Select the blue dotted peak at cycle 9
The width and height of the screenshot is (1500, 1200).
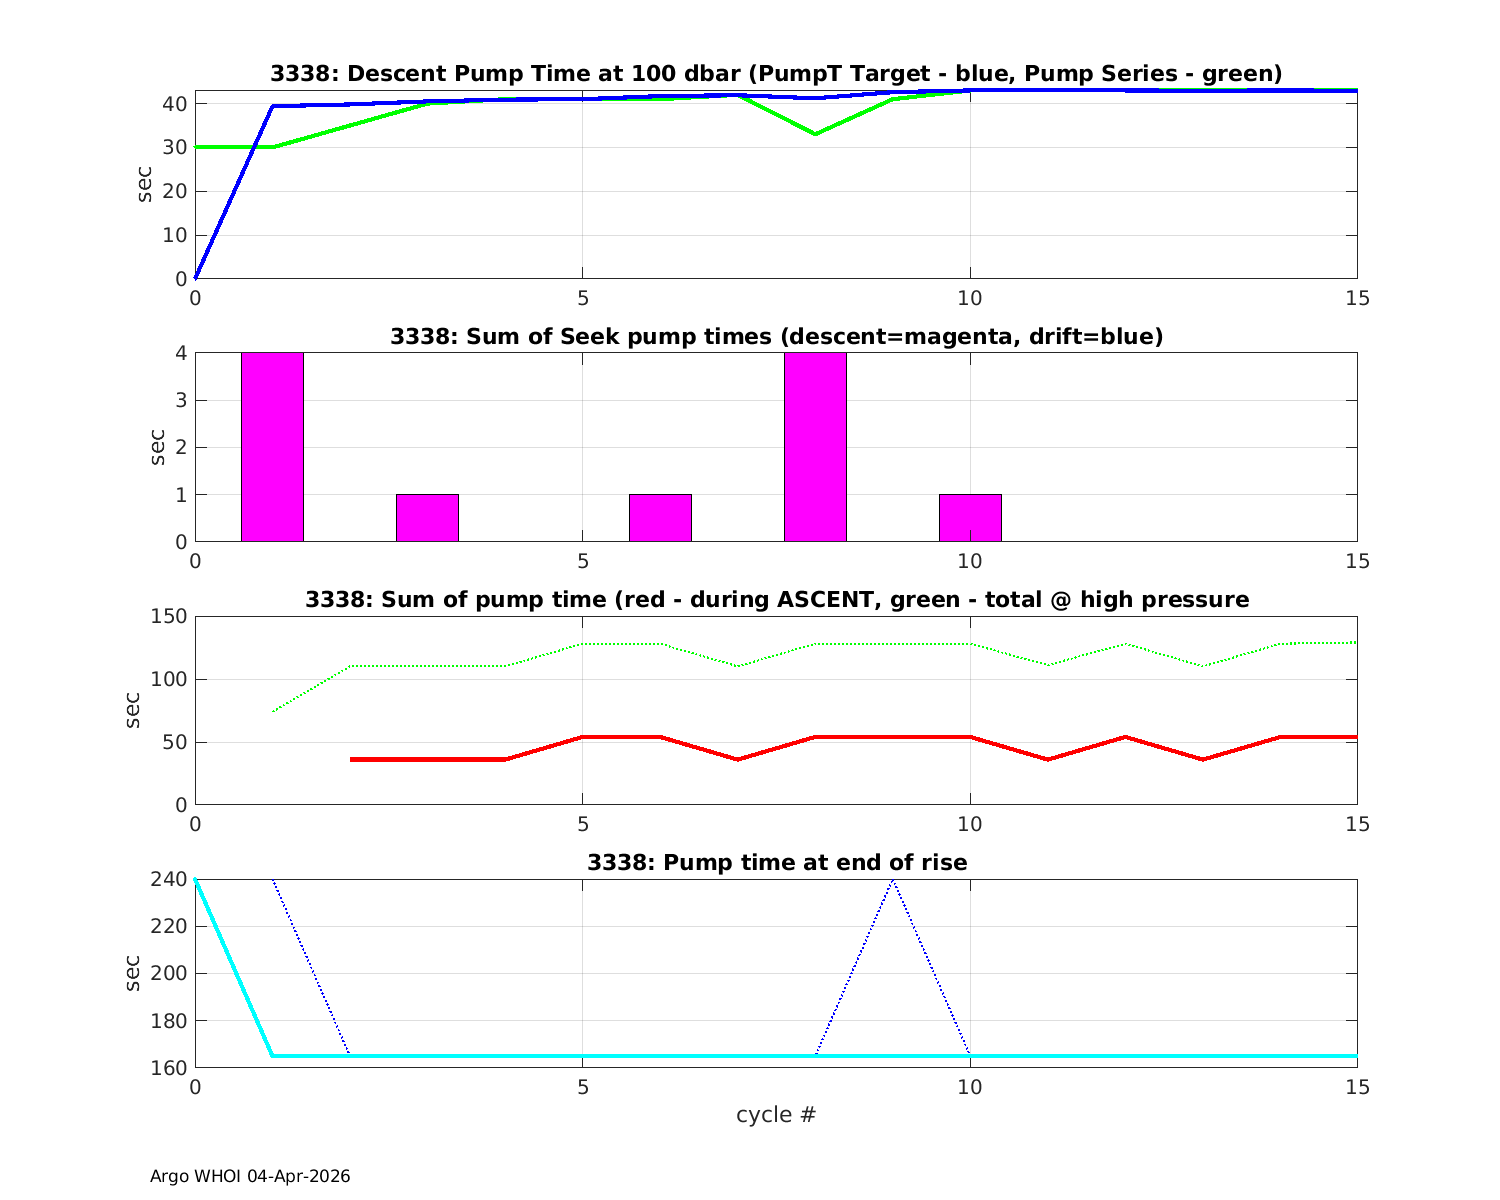(x=892, y=881)
